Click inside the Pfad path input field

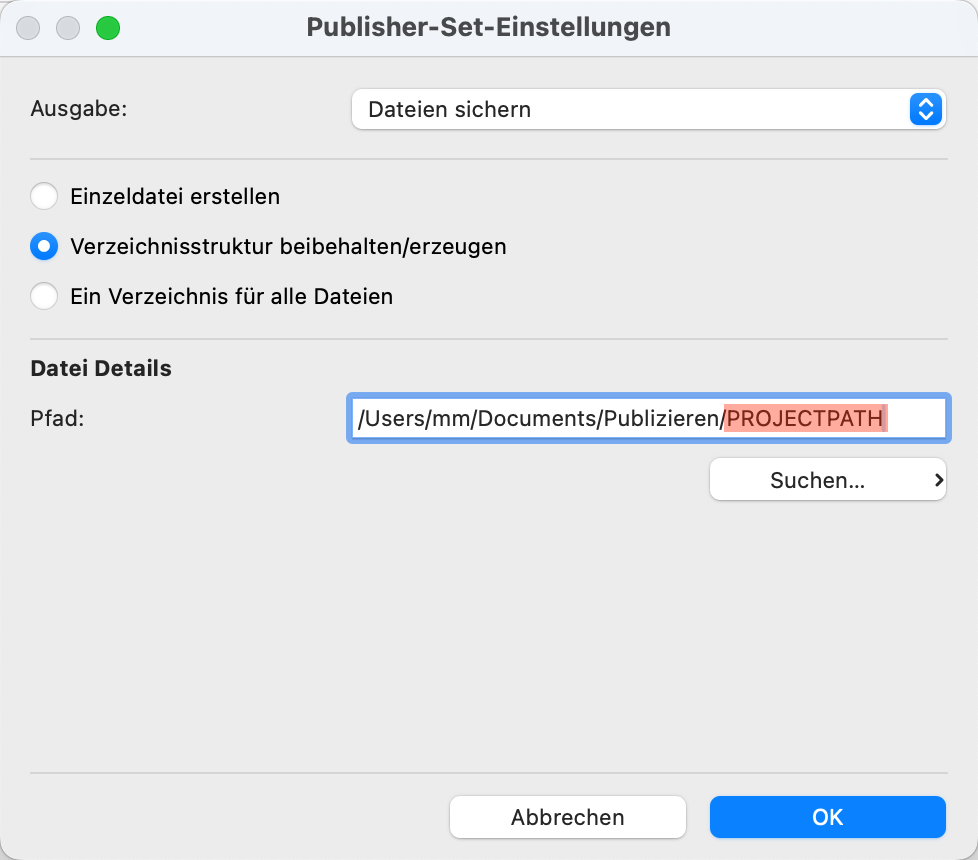click(x=540, y=418)
